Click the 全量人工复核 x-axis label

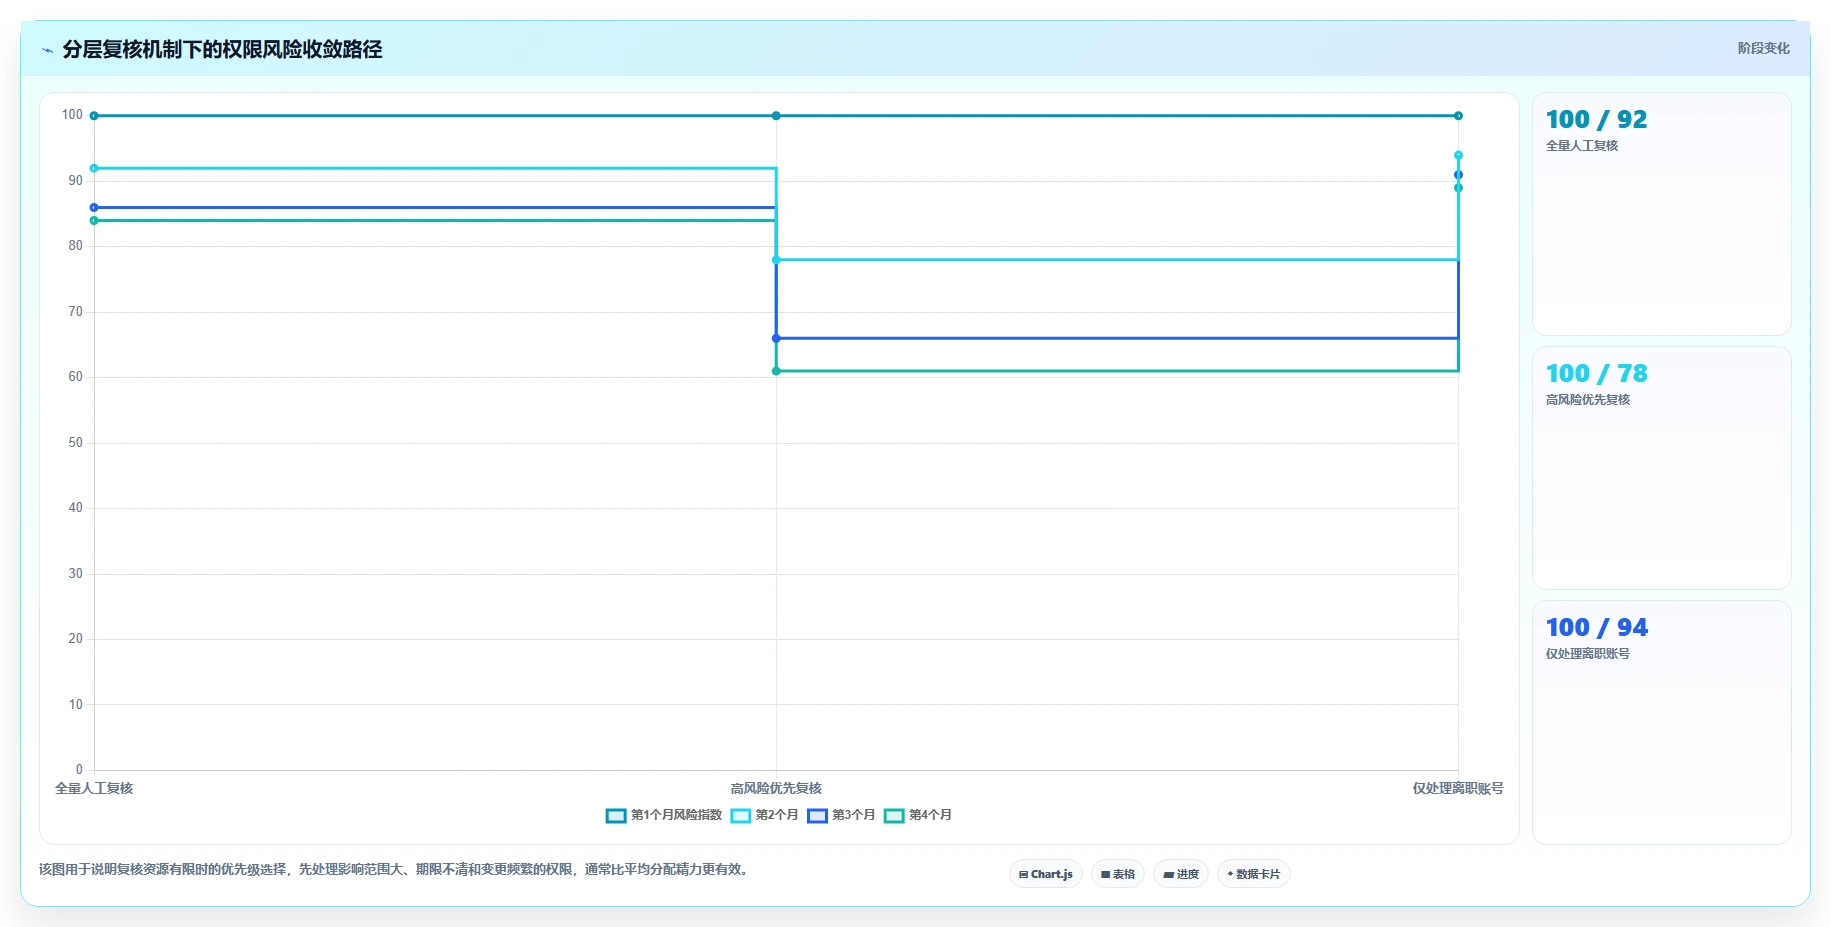click(94, 788)
